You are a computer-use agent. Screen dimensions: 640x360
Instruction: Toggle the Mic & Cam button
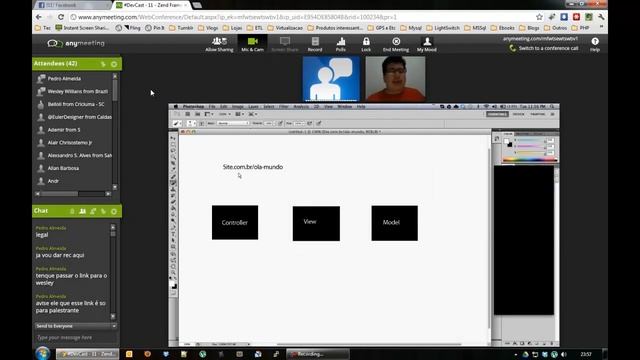click(252, 44)
